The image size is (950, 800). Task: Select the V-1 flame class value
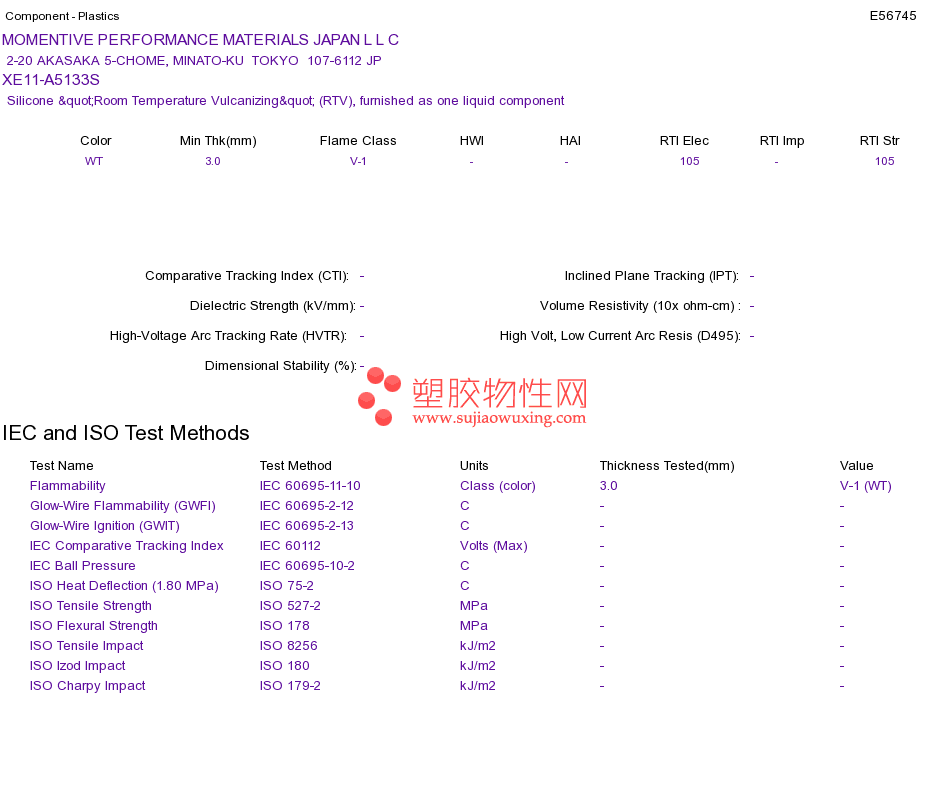358,161
